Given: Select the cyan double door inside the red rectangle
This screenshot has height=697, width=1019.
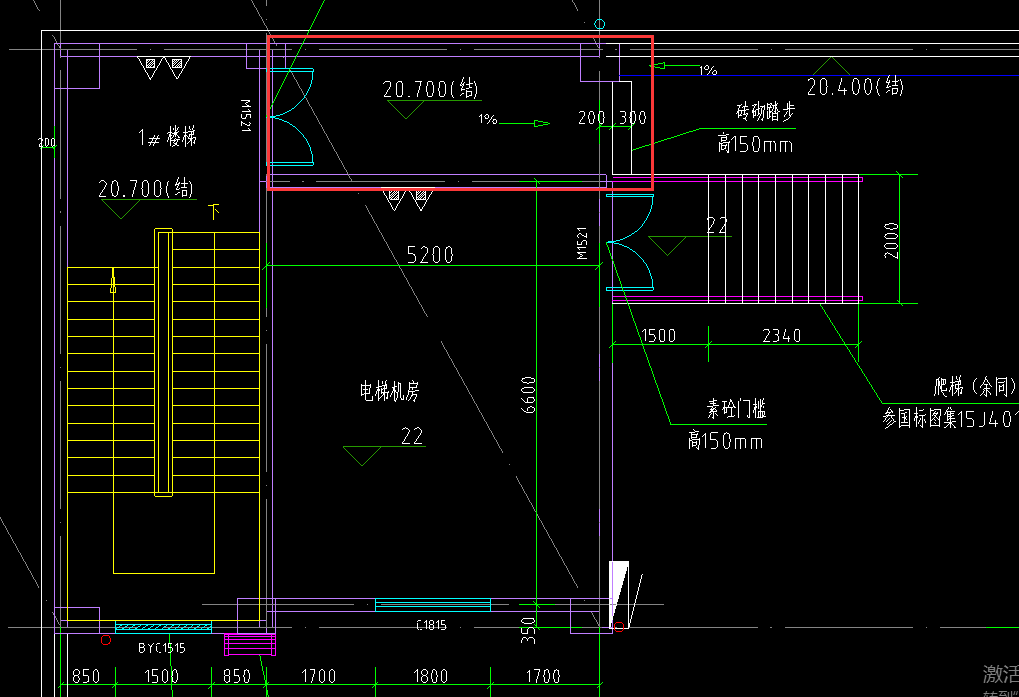Looking at the screenshot, I should (x=292, y=117).
